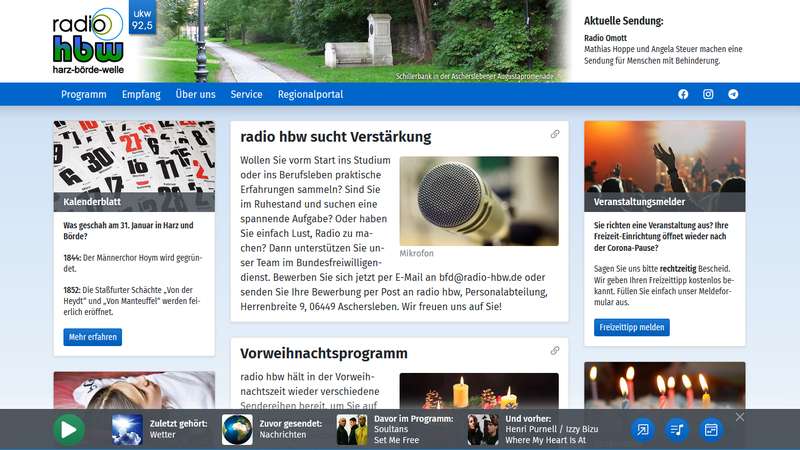Open the Facebook page icon
The height and width of the screenshot is (450, 800).
point(683,95)
